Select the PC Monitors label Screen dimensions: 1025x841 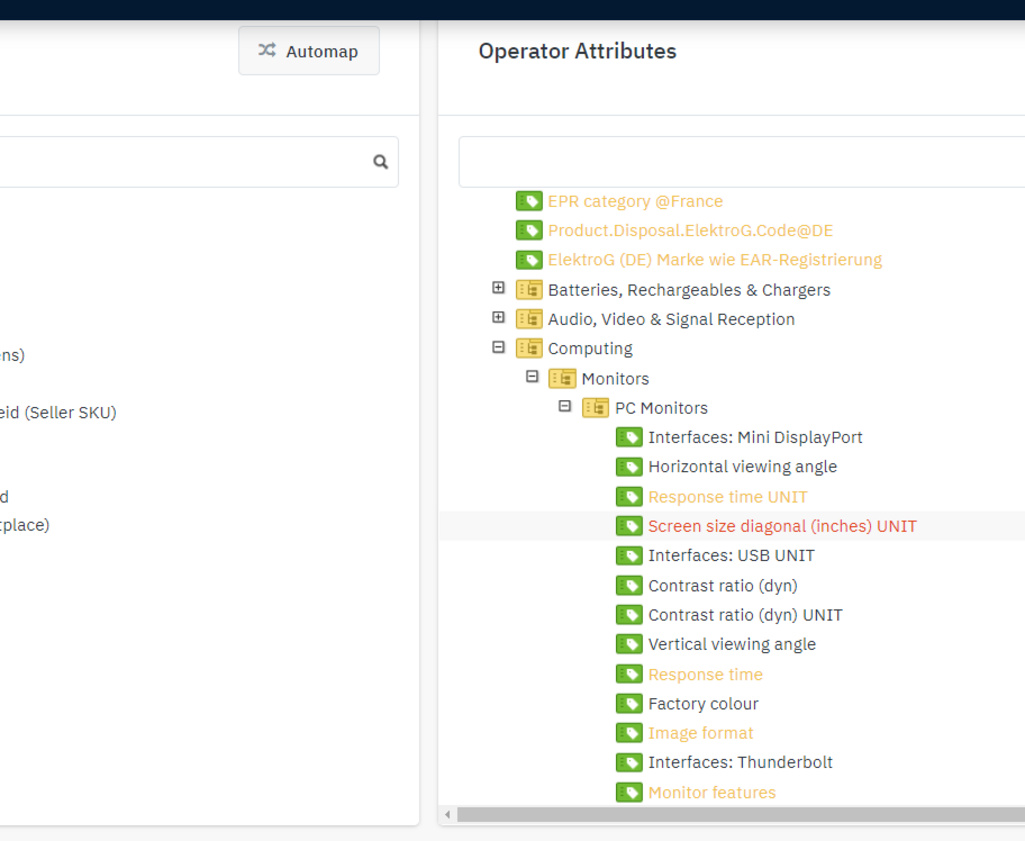tap(661, 408)
